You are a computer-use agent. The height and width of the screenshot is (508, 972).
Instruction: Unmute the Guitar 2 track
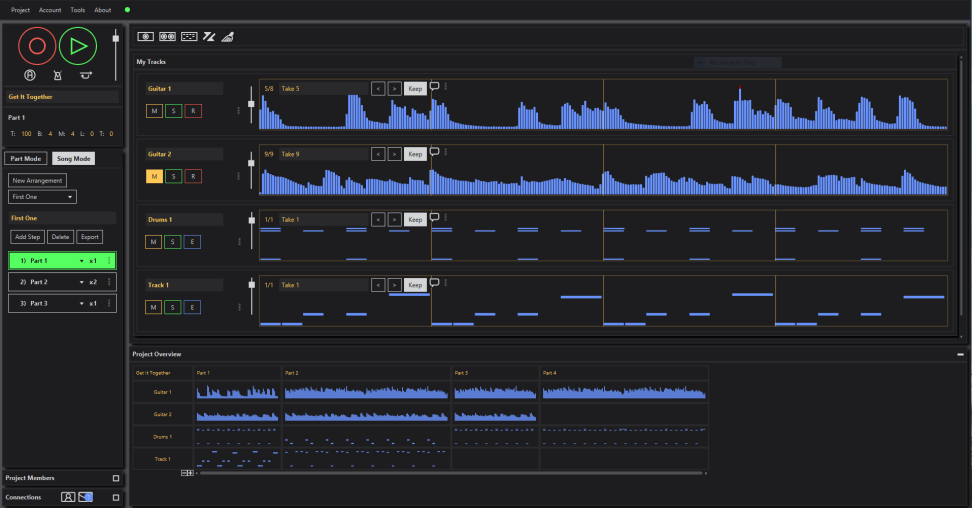click(154, 176)
